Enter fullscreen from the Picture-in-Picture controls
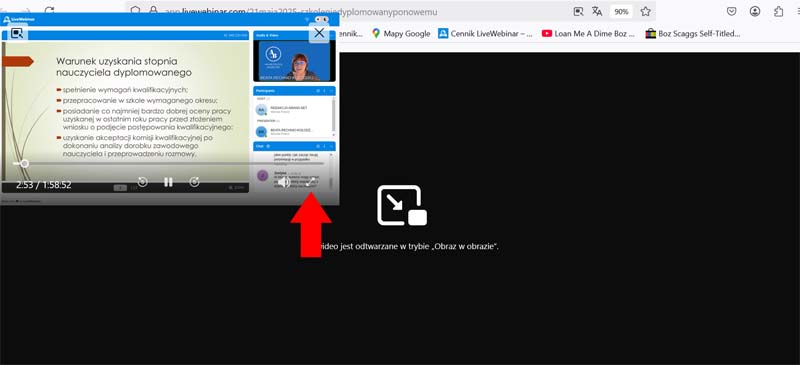The width and height of the screenshot is (800, 365). click(310, 182)
